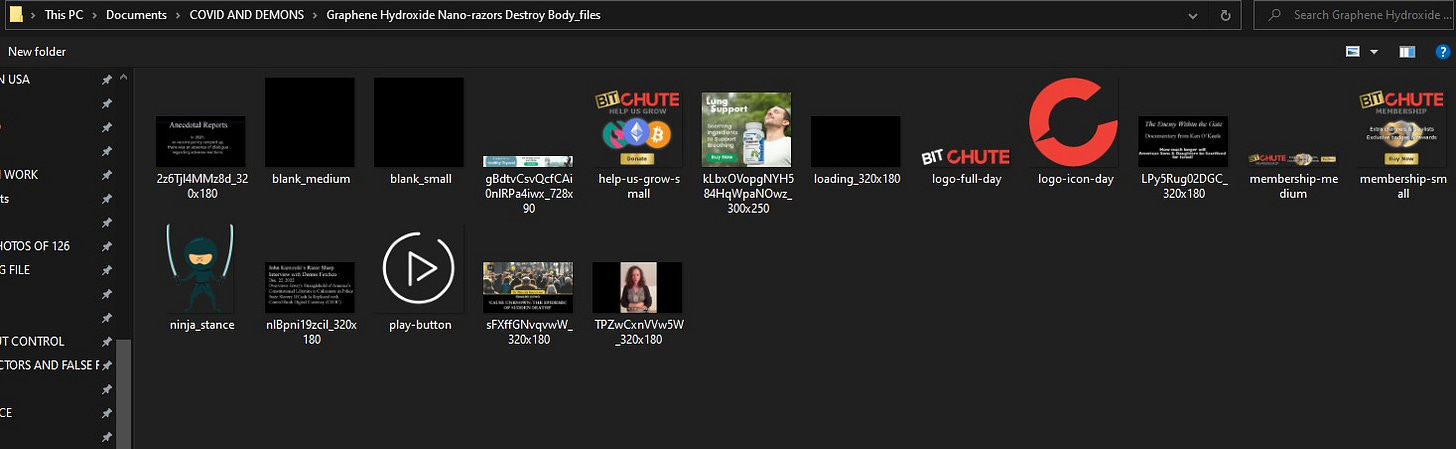Open the G FILE sidebar item
Viewport: 1456px width, 449px height.
(15, 269)
